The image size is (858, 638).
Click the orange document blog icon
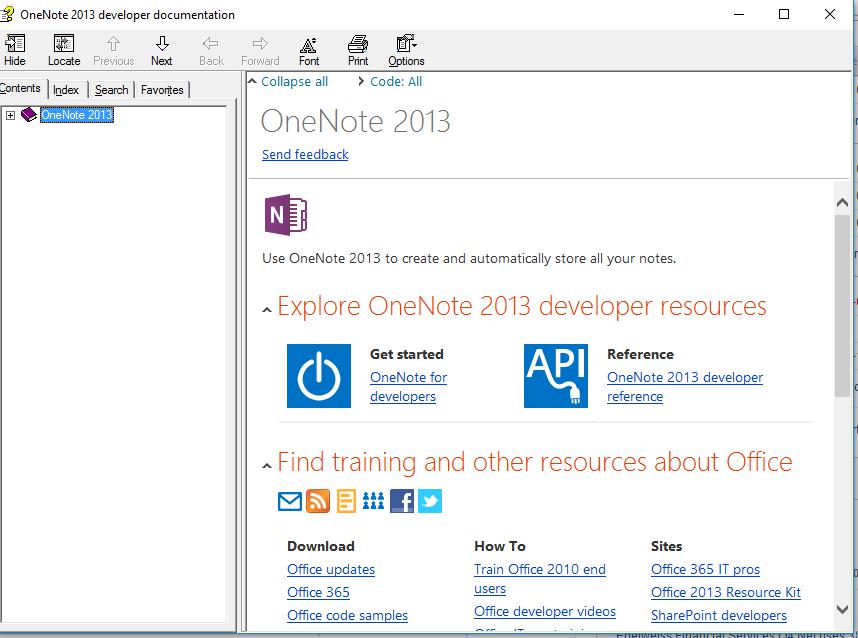pos(346,501)
